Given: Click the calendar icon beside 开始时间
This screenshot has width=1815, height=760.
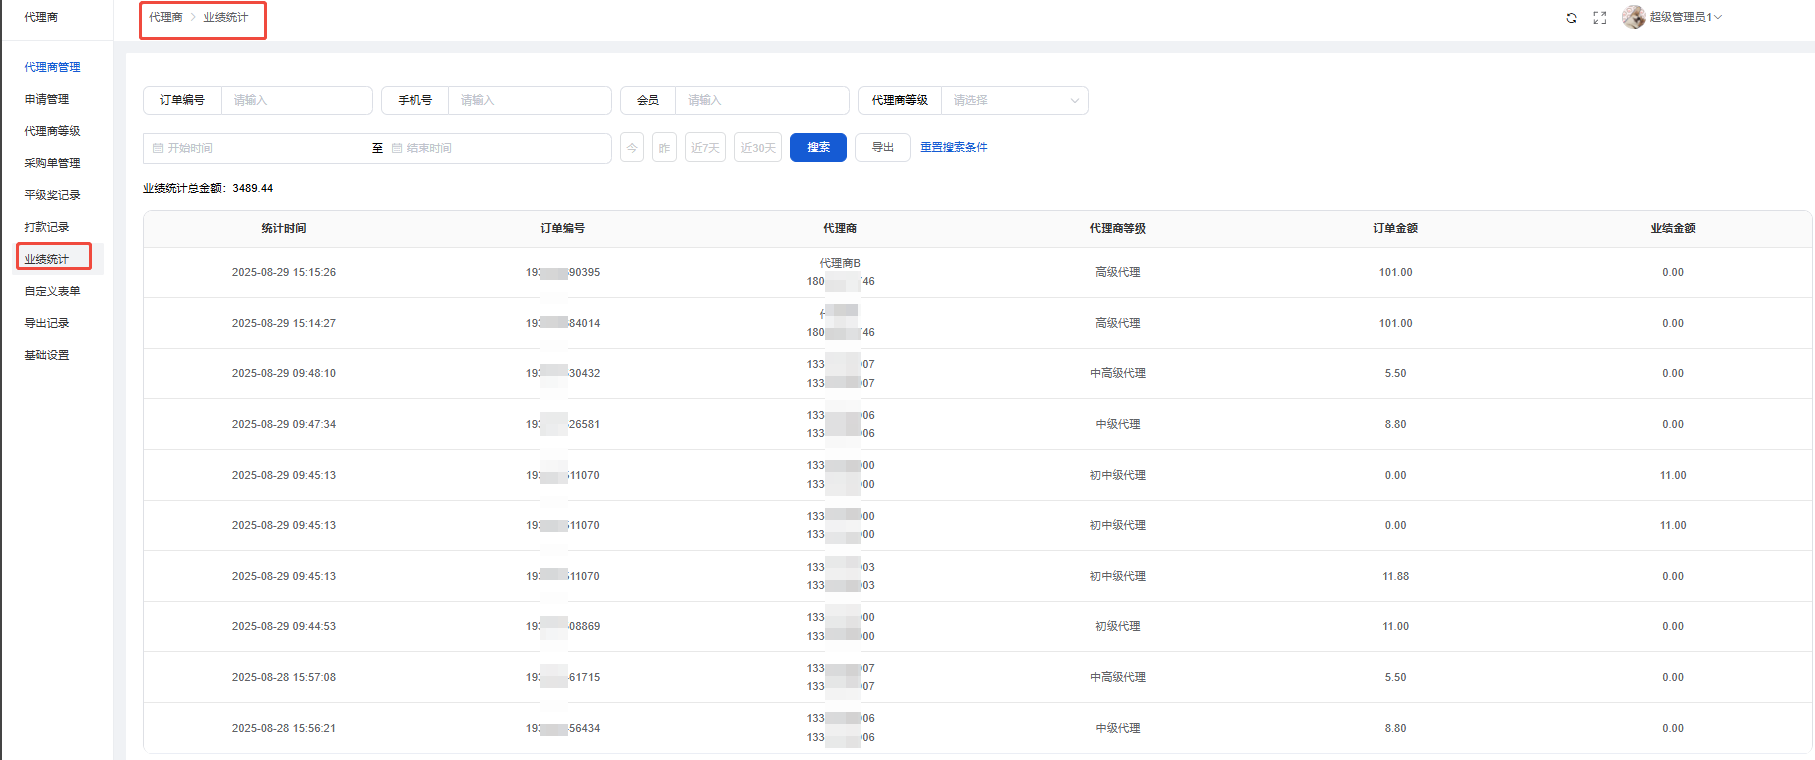Looking at the screenshot, I should click(x=158, y=148).
